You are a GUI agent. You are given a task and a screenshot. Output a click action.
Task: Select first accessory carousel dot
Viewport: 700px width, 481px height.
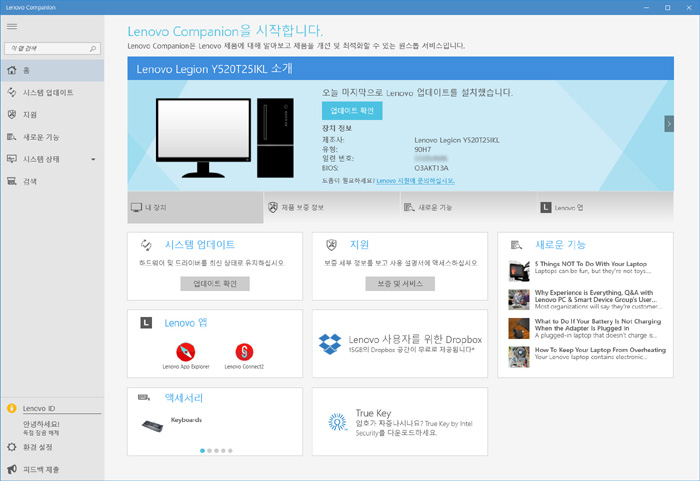click(203, 451)
